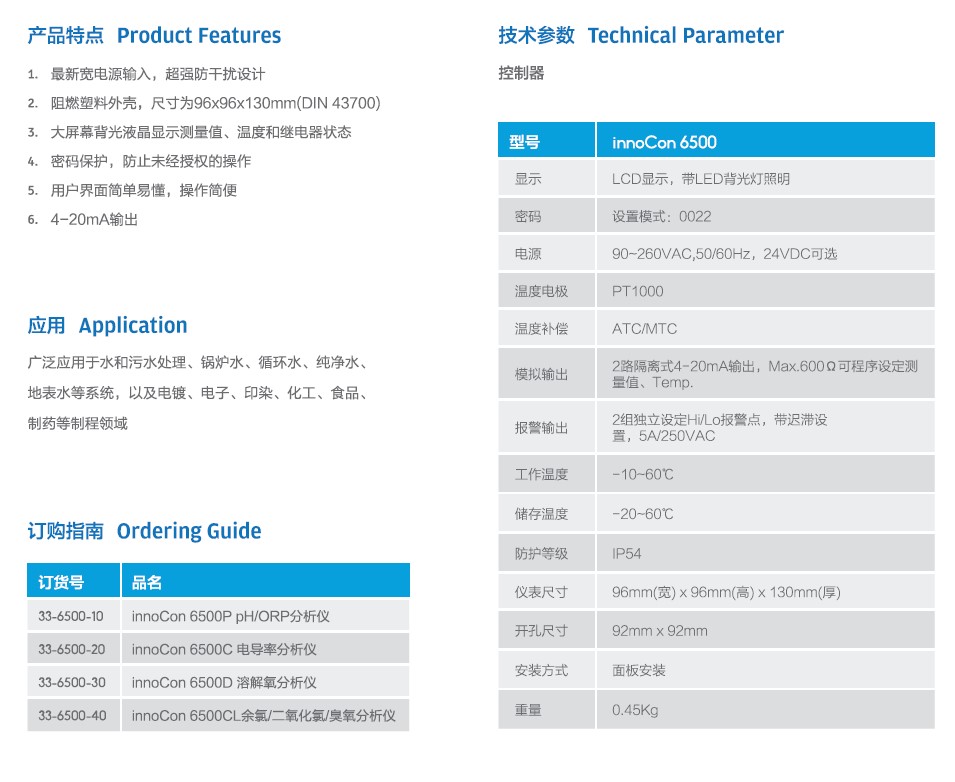Viewport: 955px width, 782px height.
Task: Click the '开孔尺寸' row label
Action: tap(541, 631)
